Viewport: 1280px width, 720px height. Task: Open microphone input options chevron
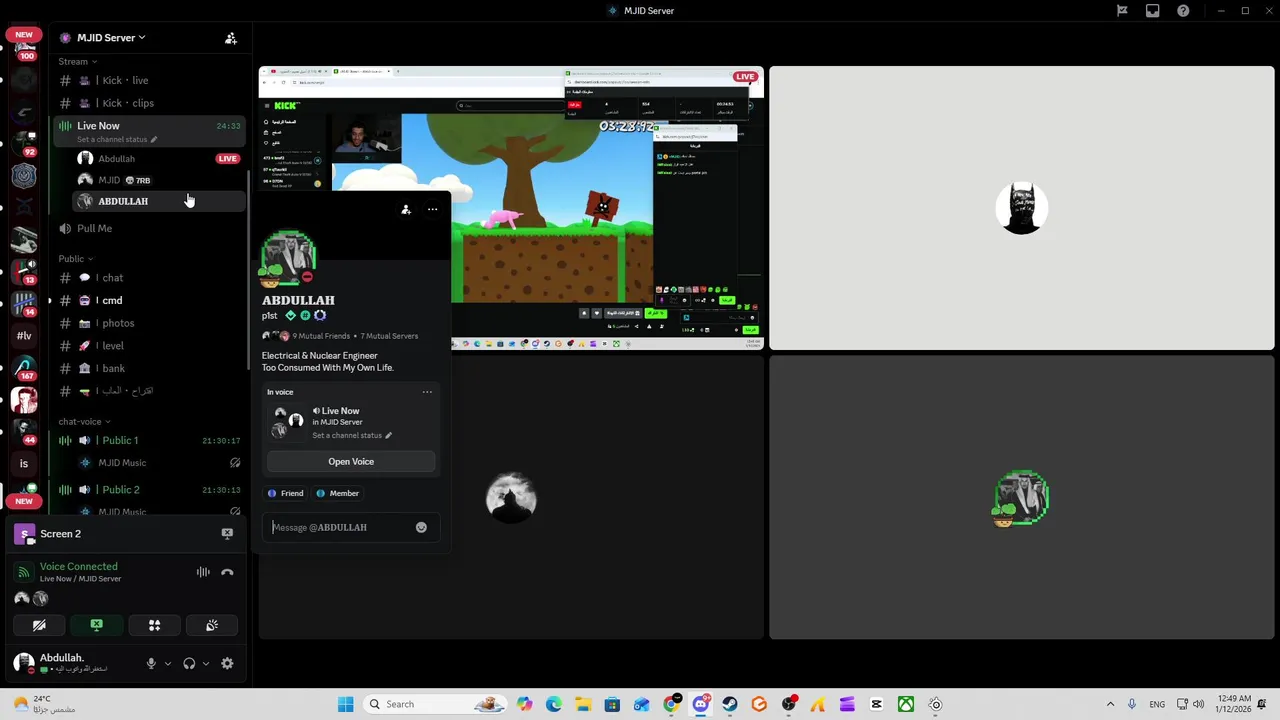(167, 663)
